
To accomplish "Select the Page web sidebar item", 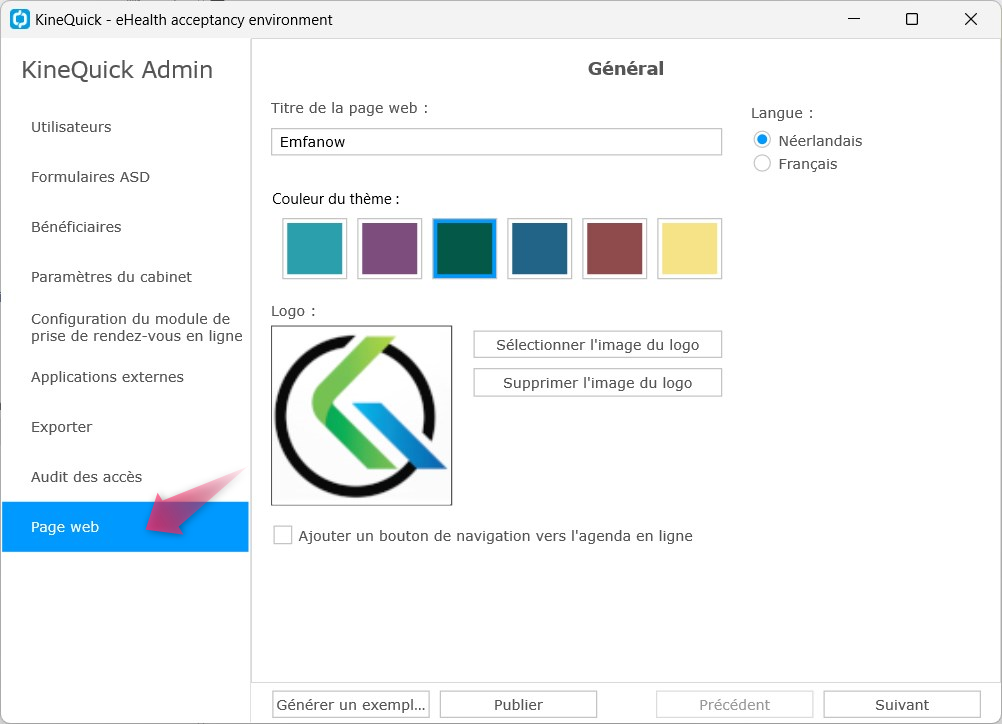I will (125, 527).
